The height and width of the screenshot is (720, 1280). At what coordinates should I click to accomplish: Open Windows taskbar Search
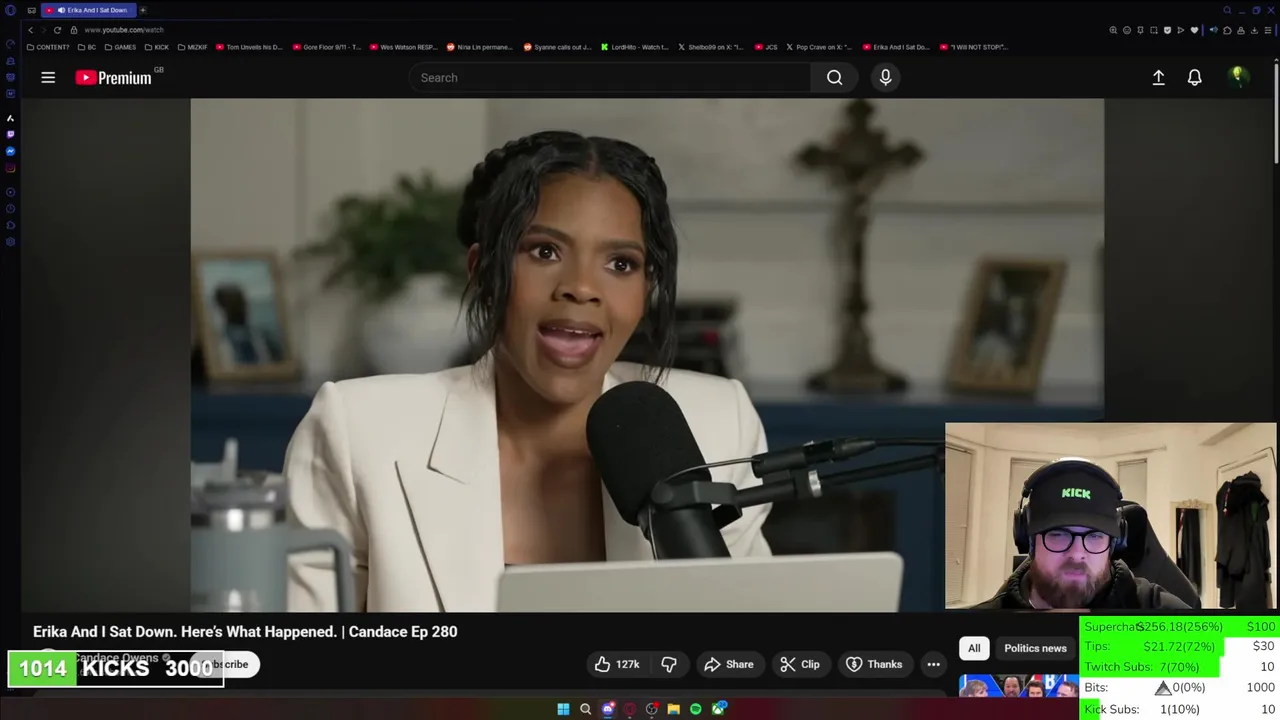coord(585,709)
